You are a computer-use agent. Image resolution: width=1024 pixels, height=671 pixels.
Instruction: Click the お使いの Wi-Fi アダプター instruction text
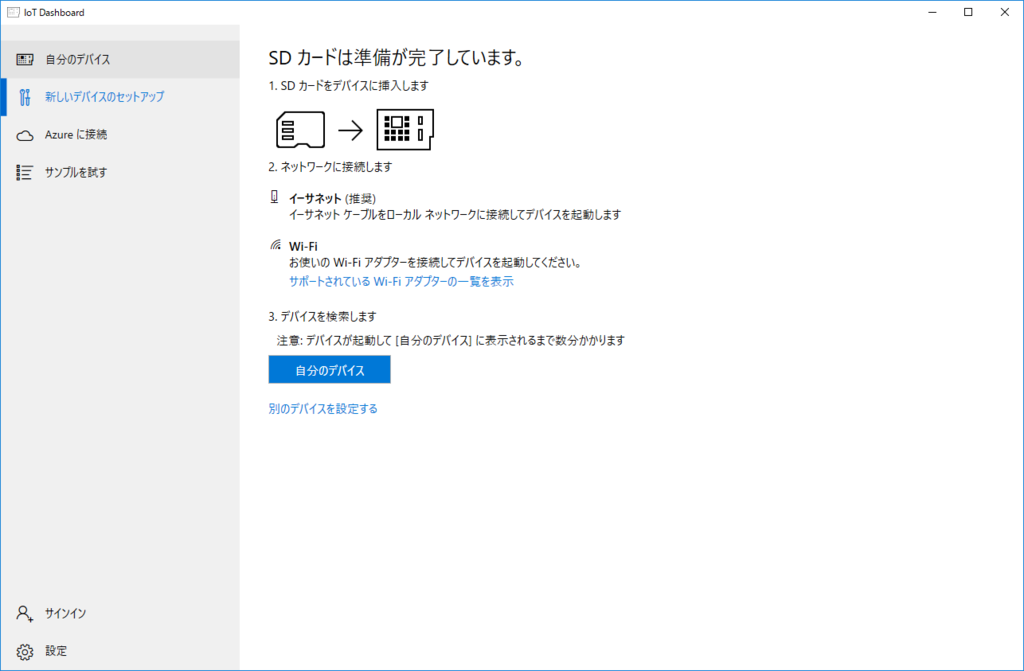point(436,263)
